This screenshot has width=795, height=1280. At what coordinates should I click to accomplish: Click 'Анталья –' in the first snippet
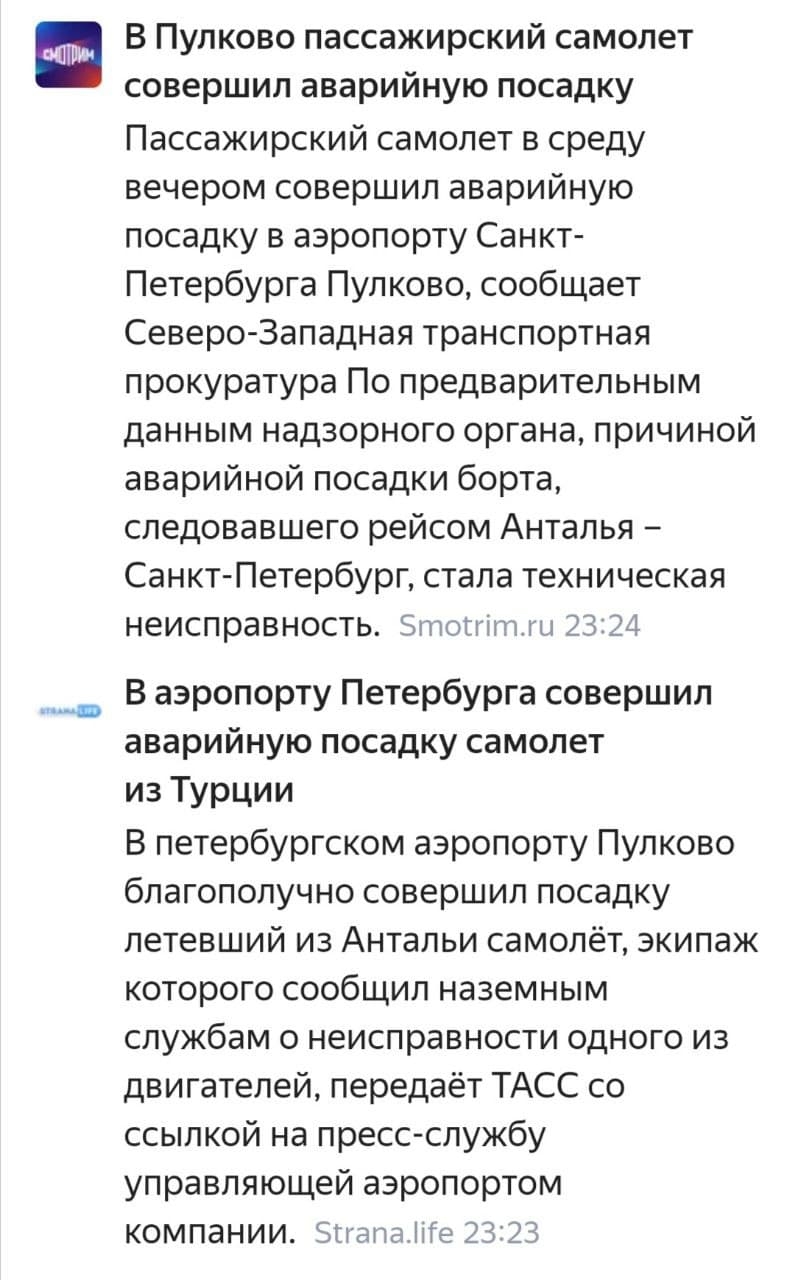[x=578, y=528]
